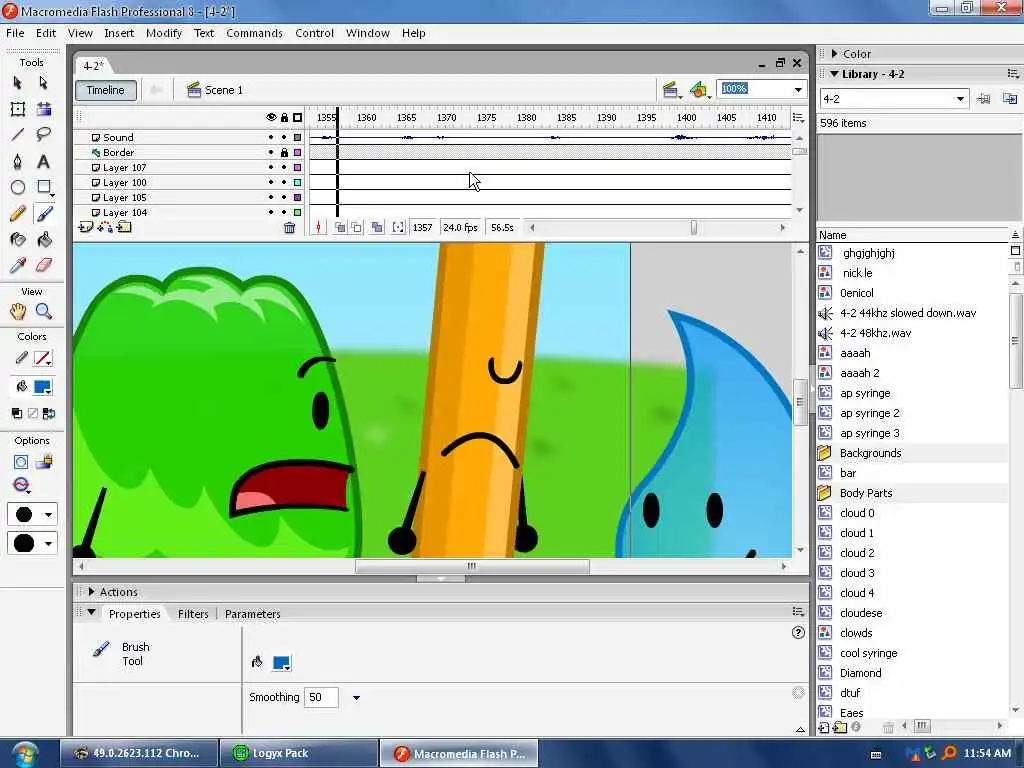1024x768 pixels.
Task: Select the Text tool
Action: pos(44,161)
